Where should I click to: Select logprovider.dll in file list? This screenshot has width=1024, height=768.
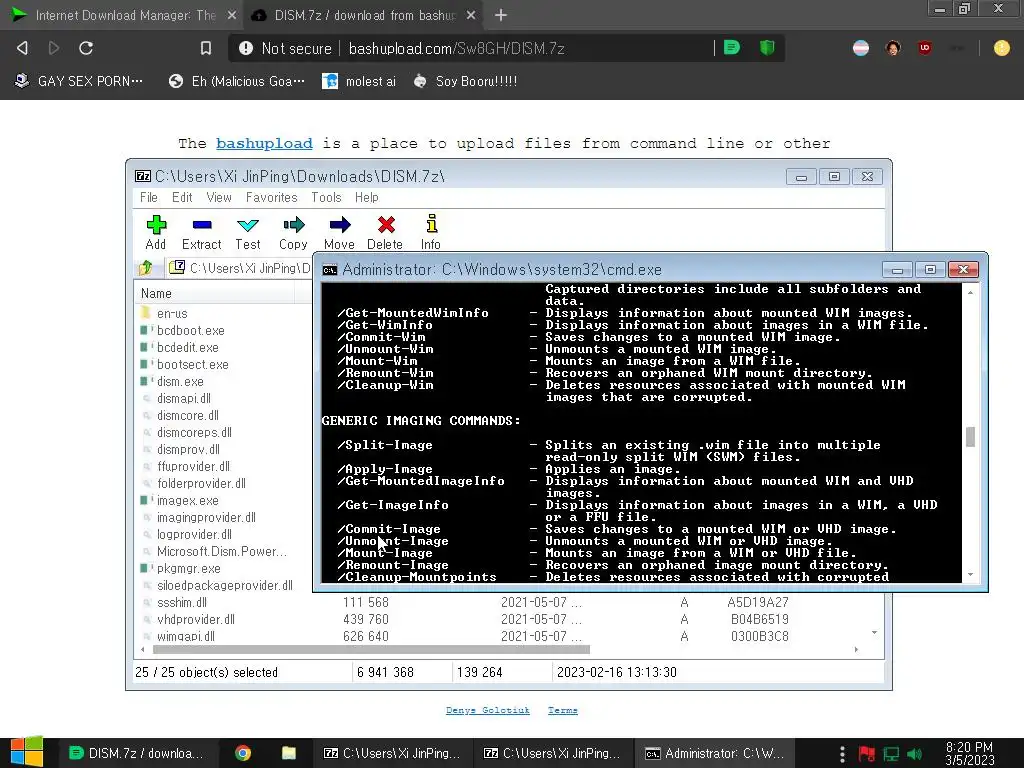click(194, 534)
